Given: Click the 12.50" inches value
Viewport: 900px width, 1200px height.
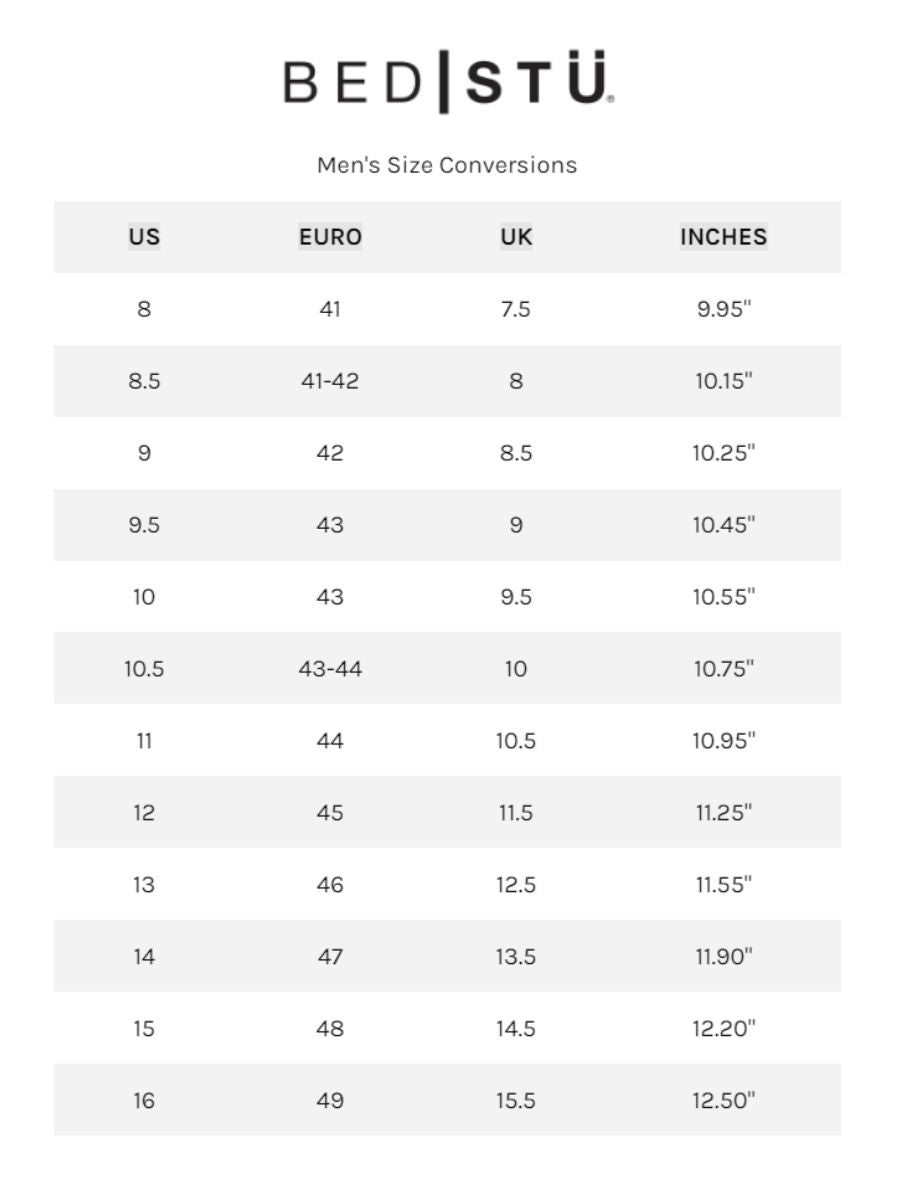Looking at the screenshot, I should pos(724,1101).
